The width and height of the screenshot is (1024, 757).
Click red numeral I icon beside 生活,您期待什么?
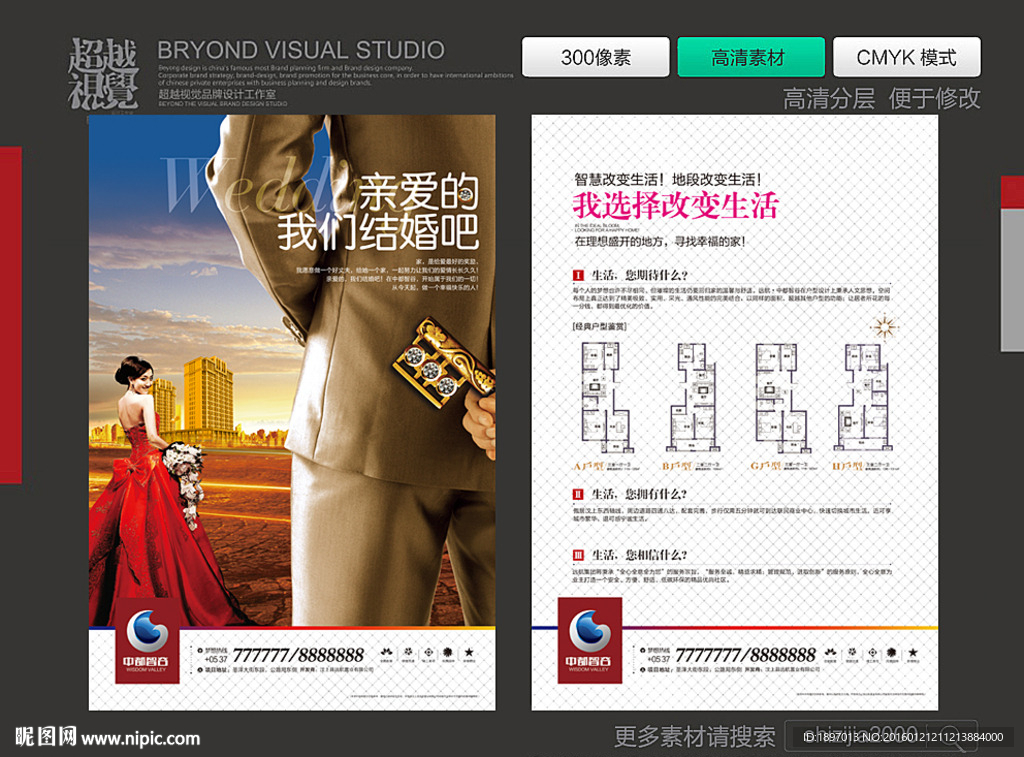click(x=578, y=275)
